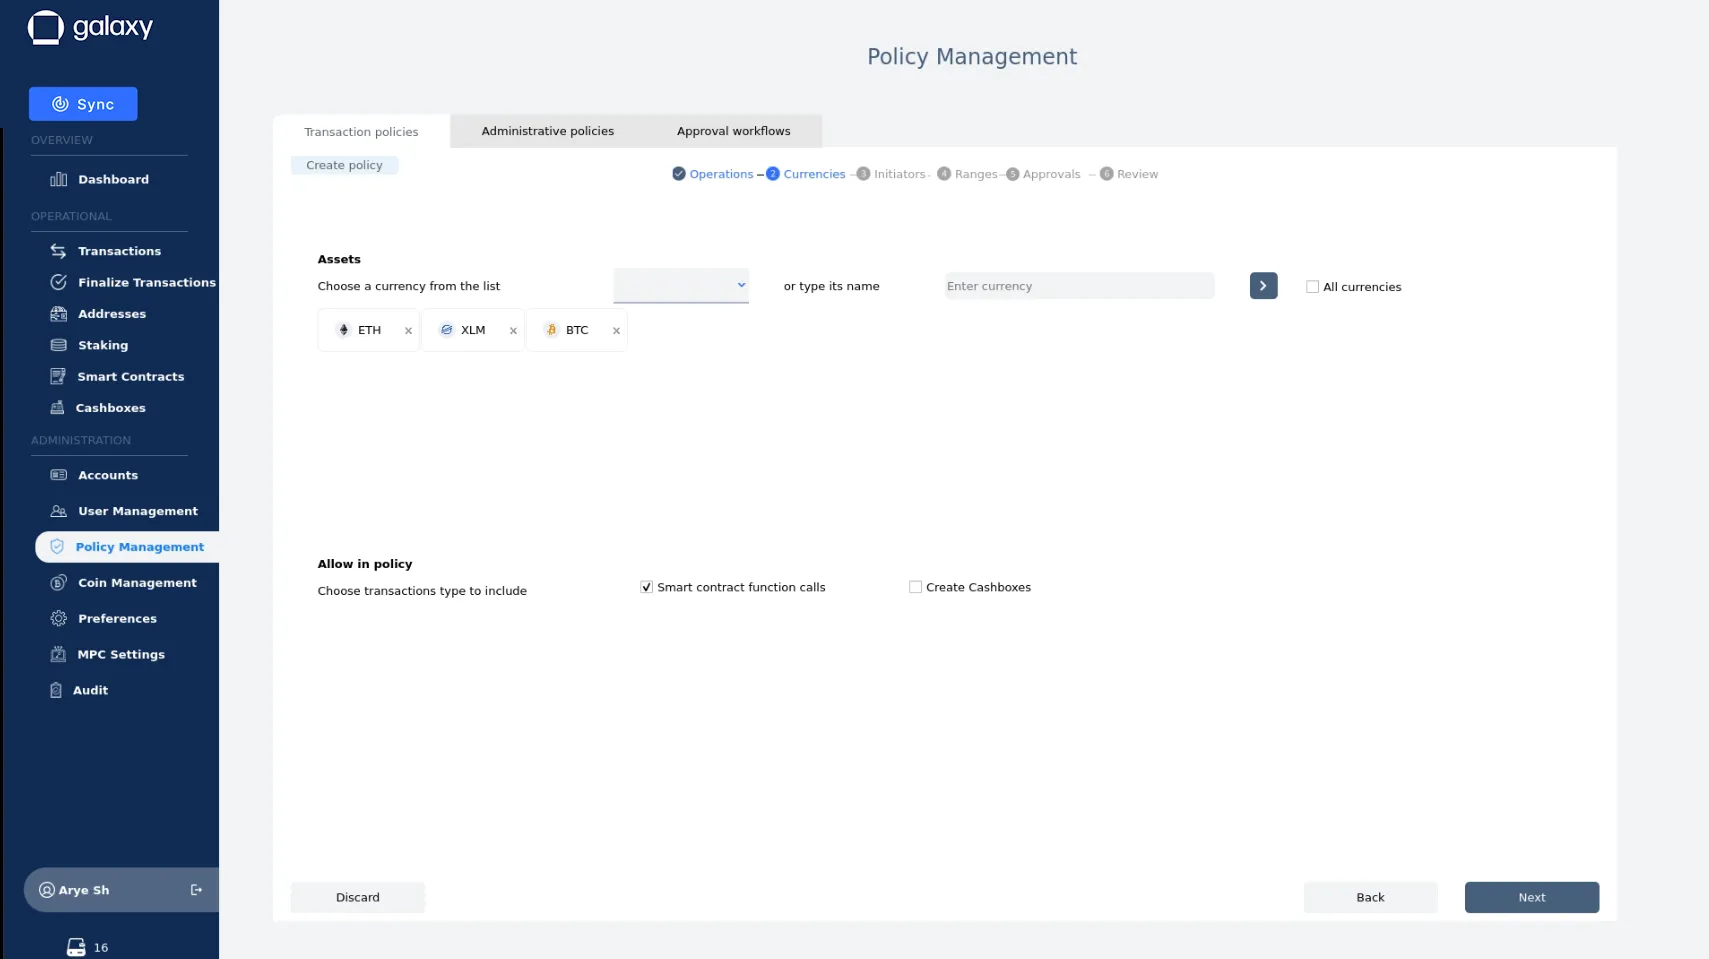Click the Accounts card icon
The width and height of the screenshot is (1709, 959).
(58, 475)
